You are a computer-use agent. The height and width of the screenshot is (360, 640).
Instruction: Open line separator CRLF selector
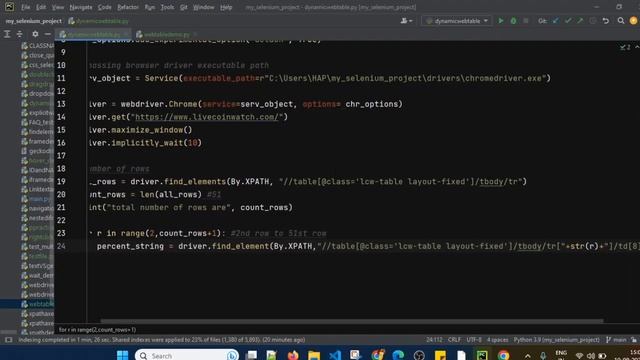[x=454, y=340]
